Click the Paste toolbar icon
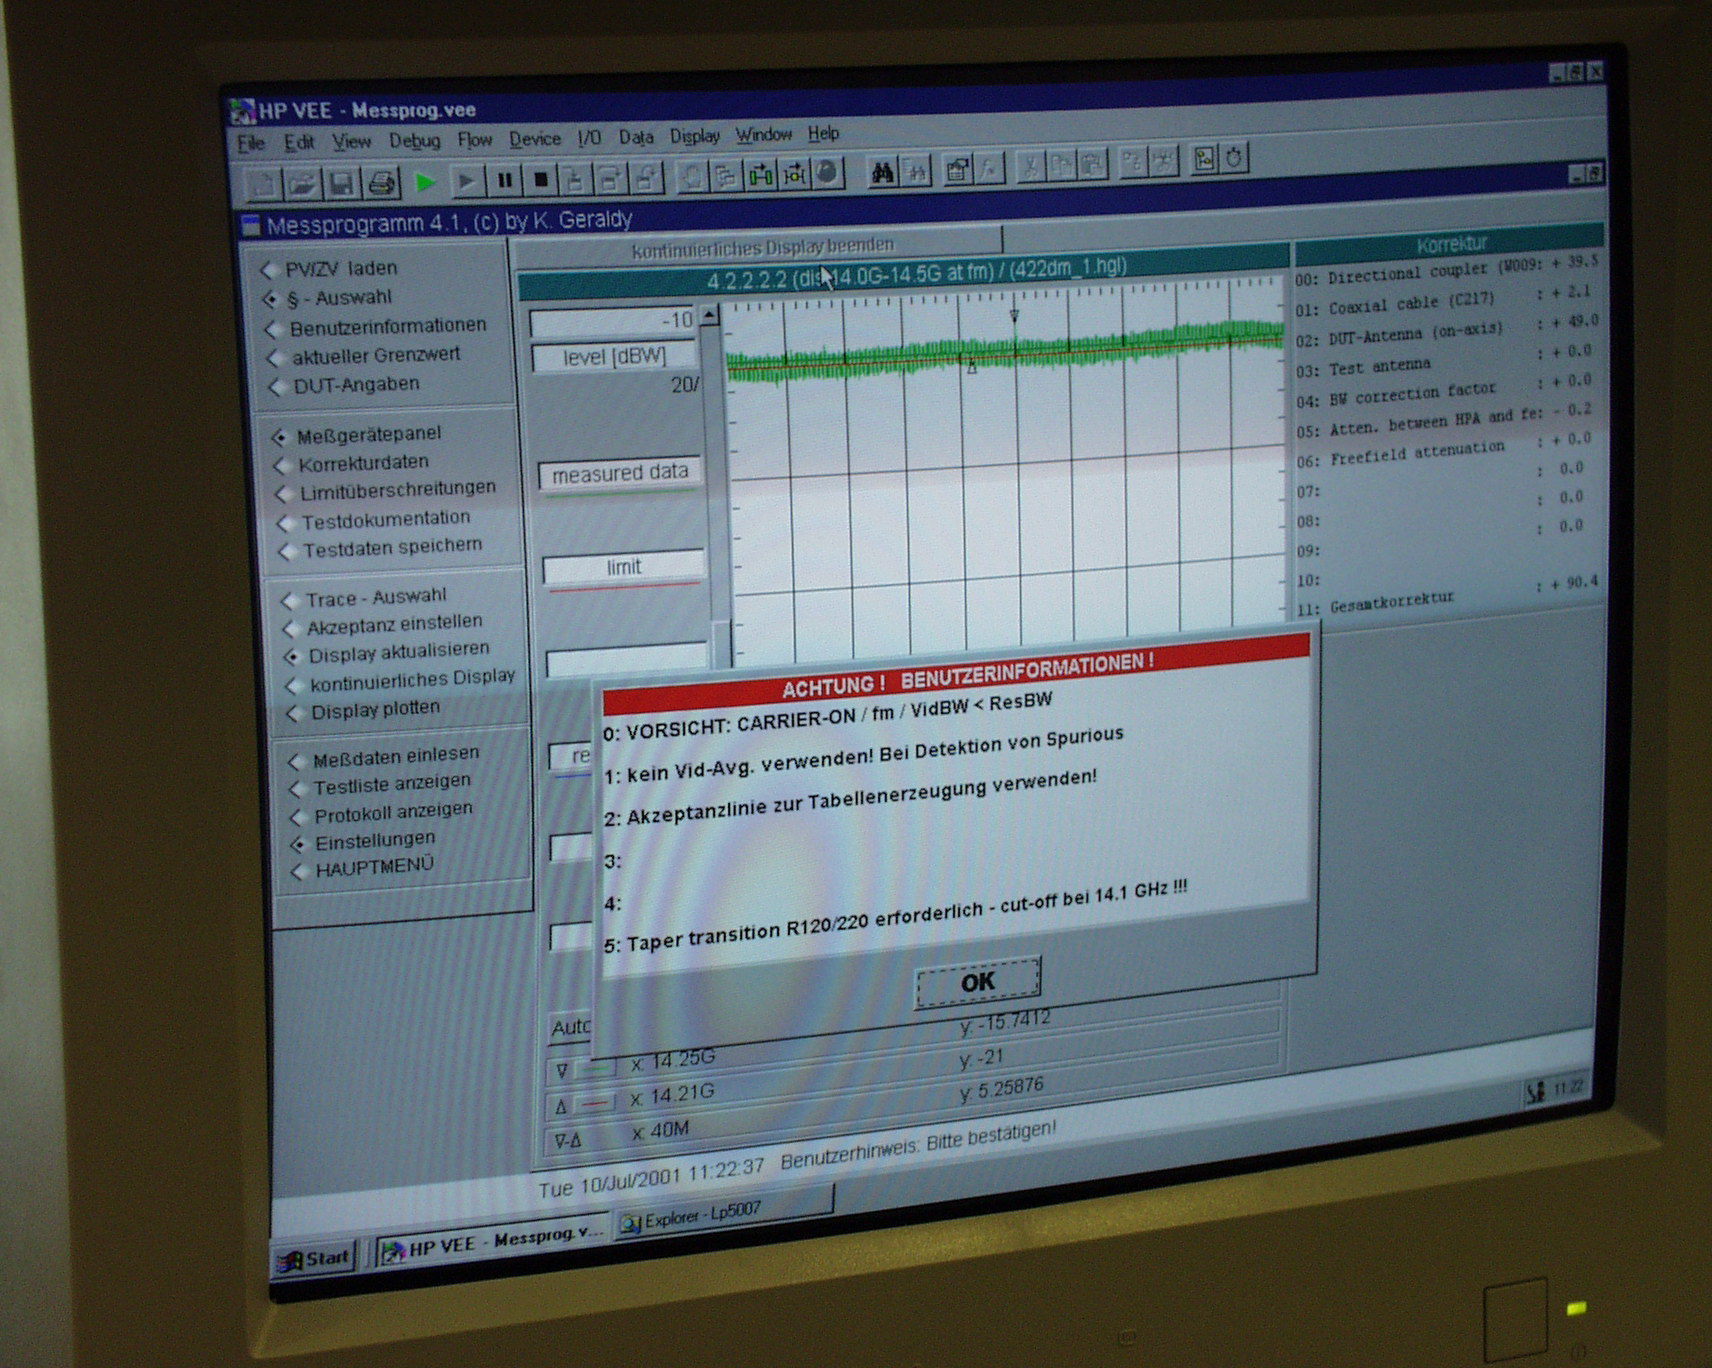1712x1368 pixels. [1094, 164]
